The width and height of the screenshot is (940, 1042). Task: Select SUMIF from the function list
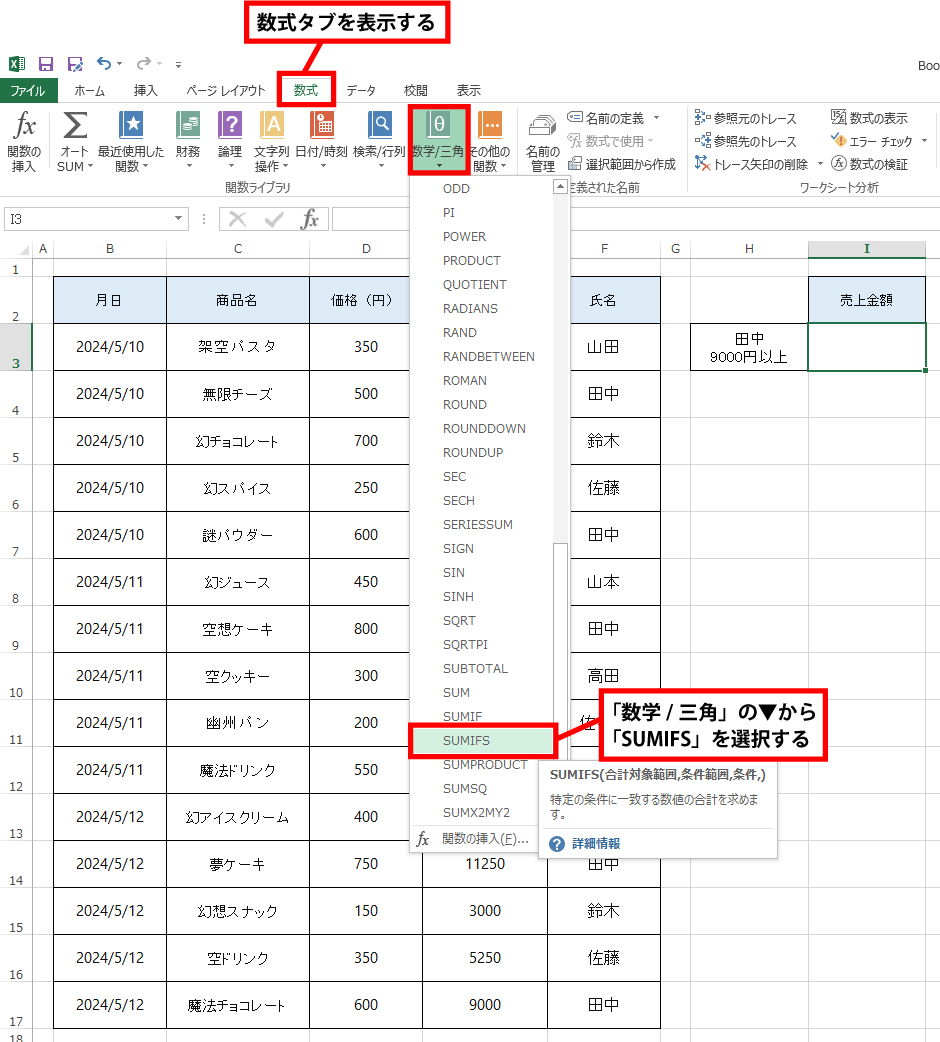point(481,716)
